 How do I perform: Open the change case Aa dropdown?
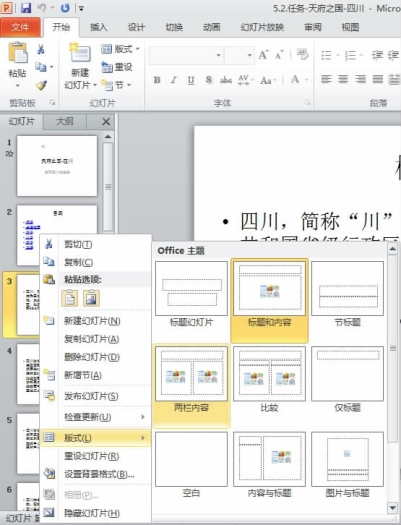click(268, 80)
